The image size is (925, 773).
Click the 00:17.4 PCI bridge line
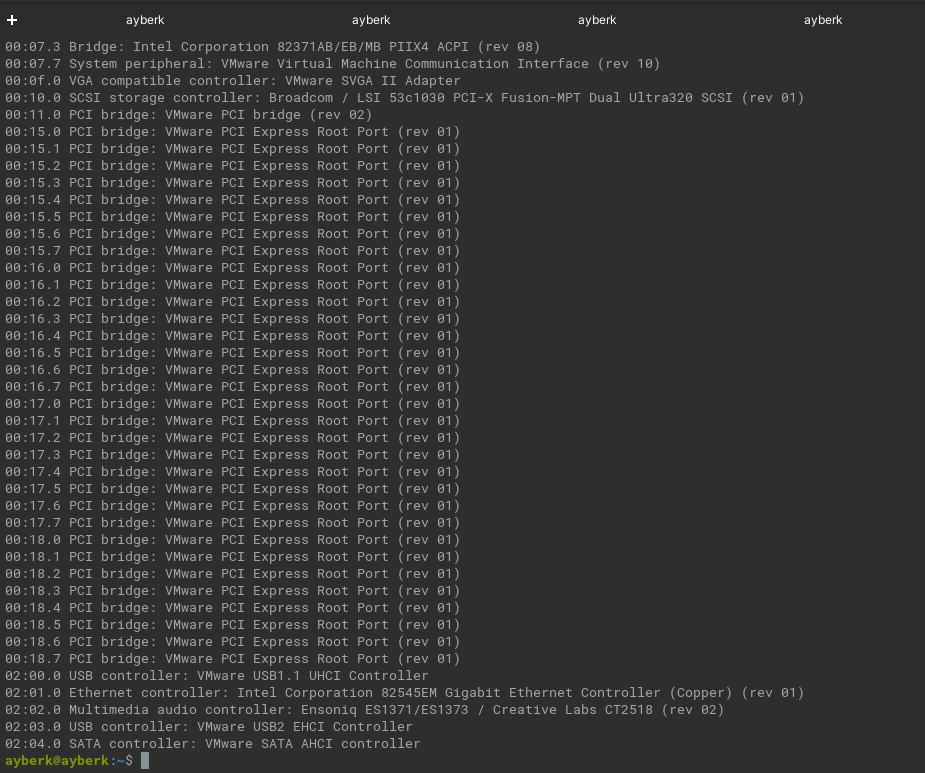232,472
